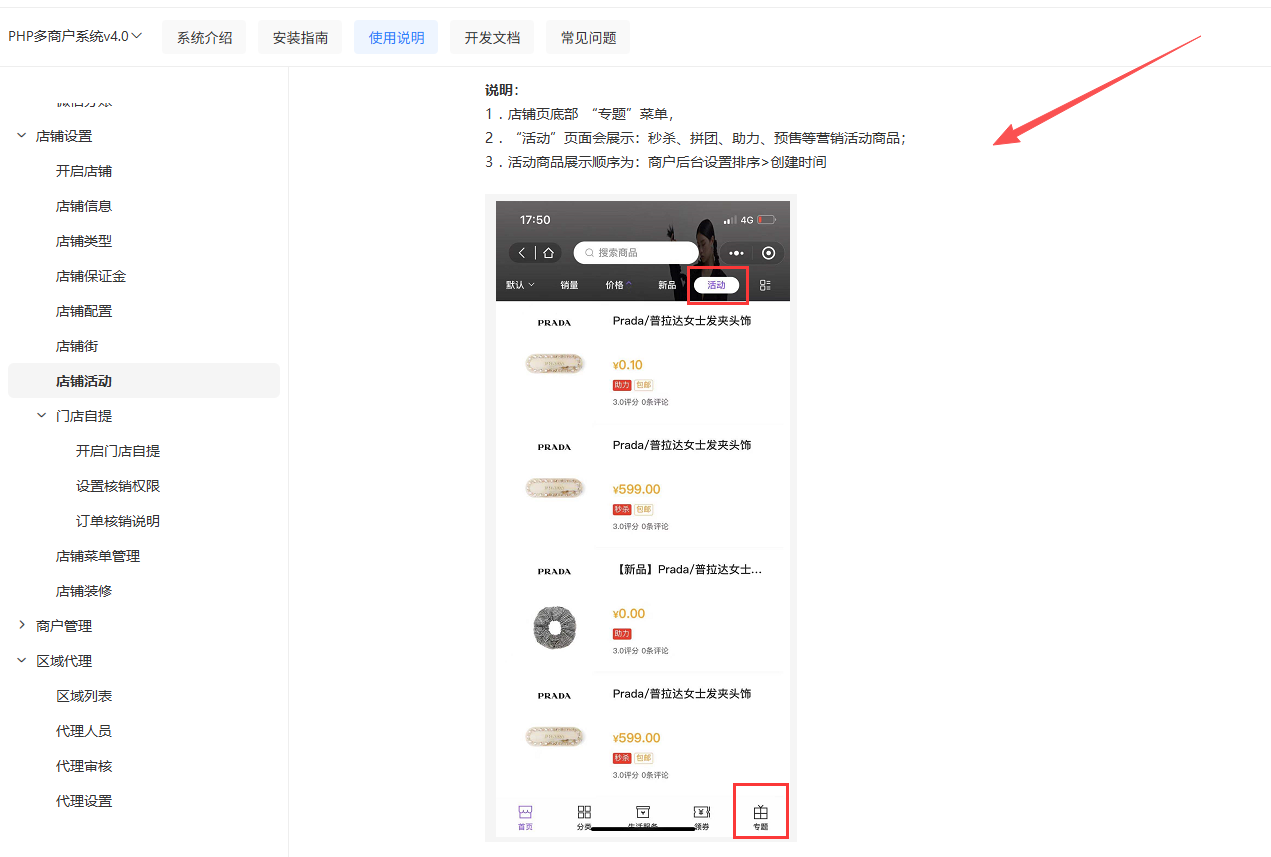Image resolution: width=1271 pixels, height=857 pixels.
Task: Open the 安装指南 tab
Action: tap(300, 37)
